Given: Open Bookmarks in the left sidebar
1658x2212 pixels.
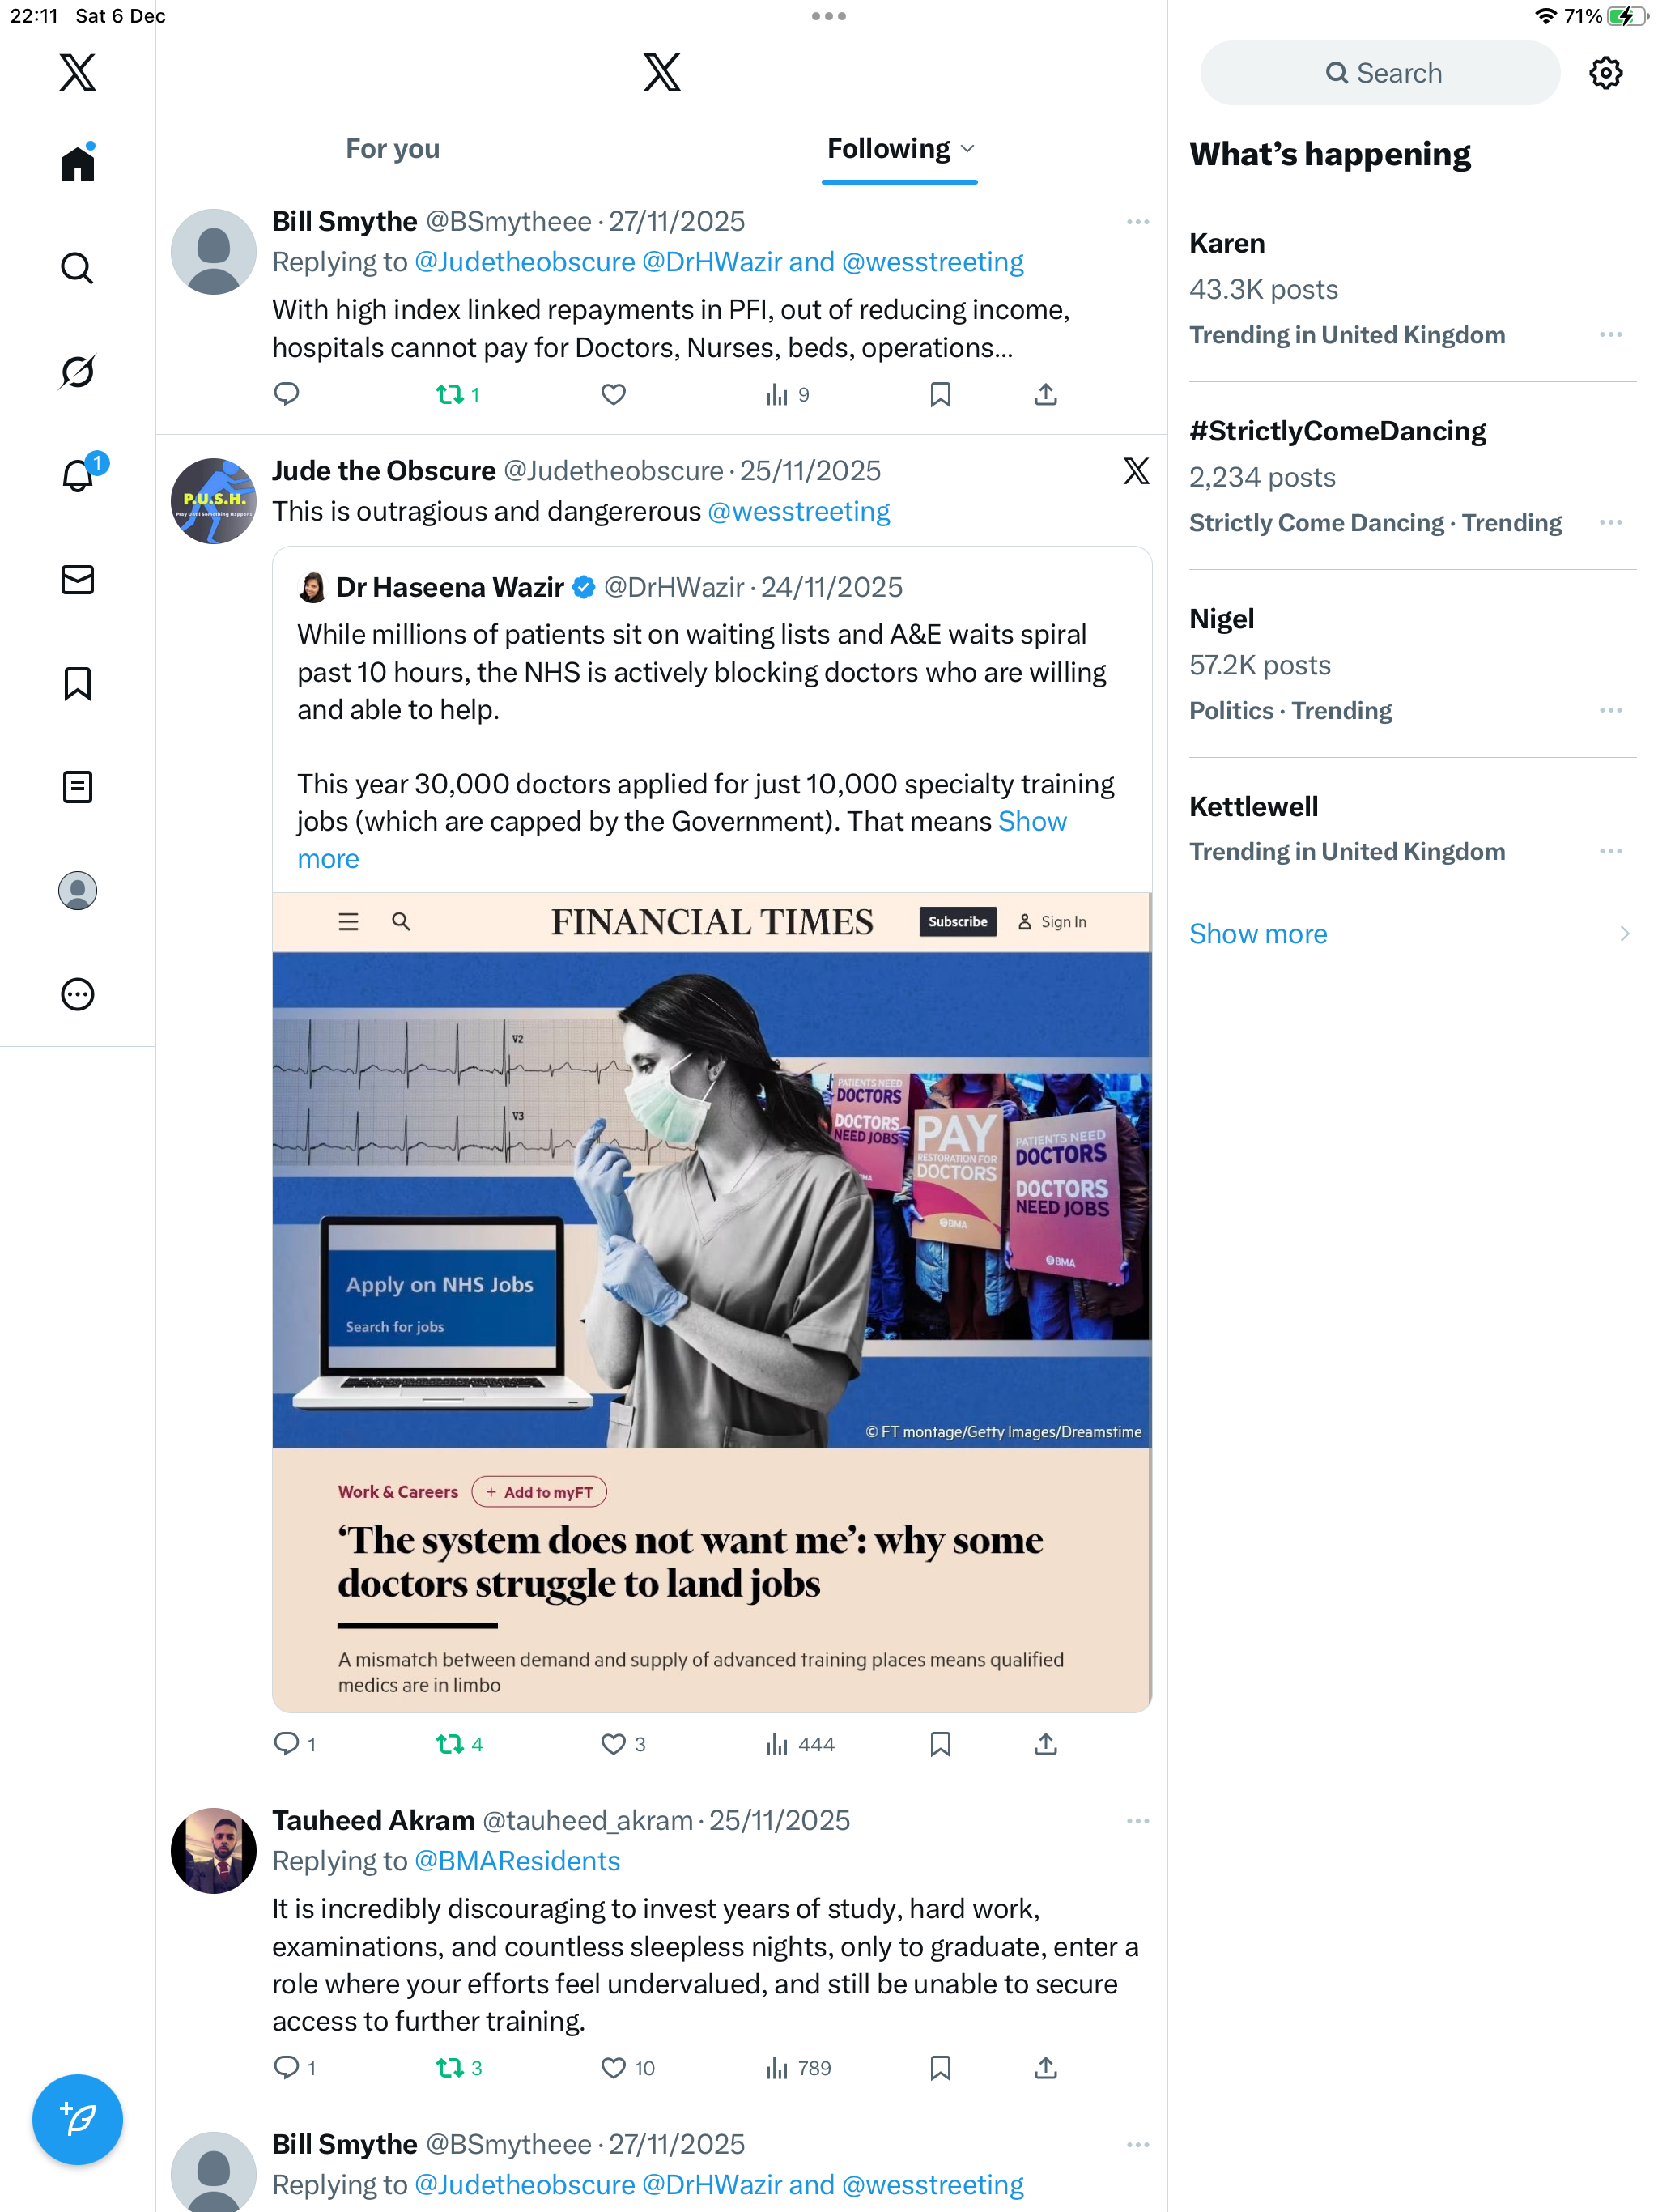Looking at the screenshot, I should click(x=77, y=683).
